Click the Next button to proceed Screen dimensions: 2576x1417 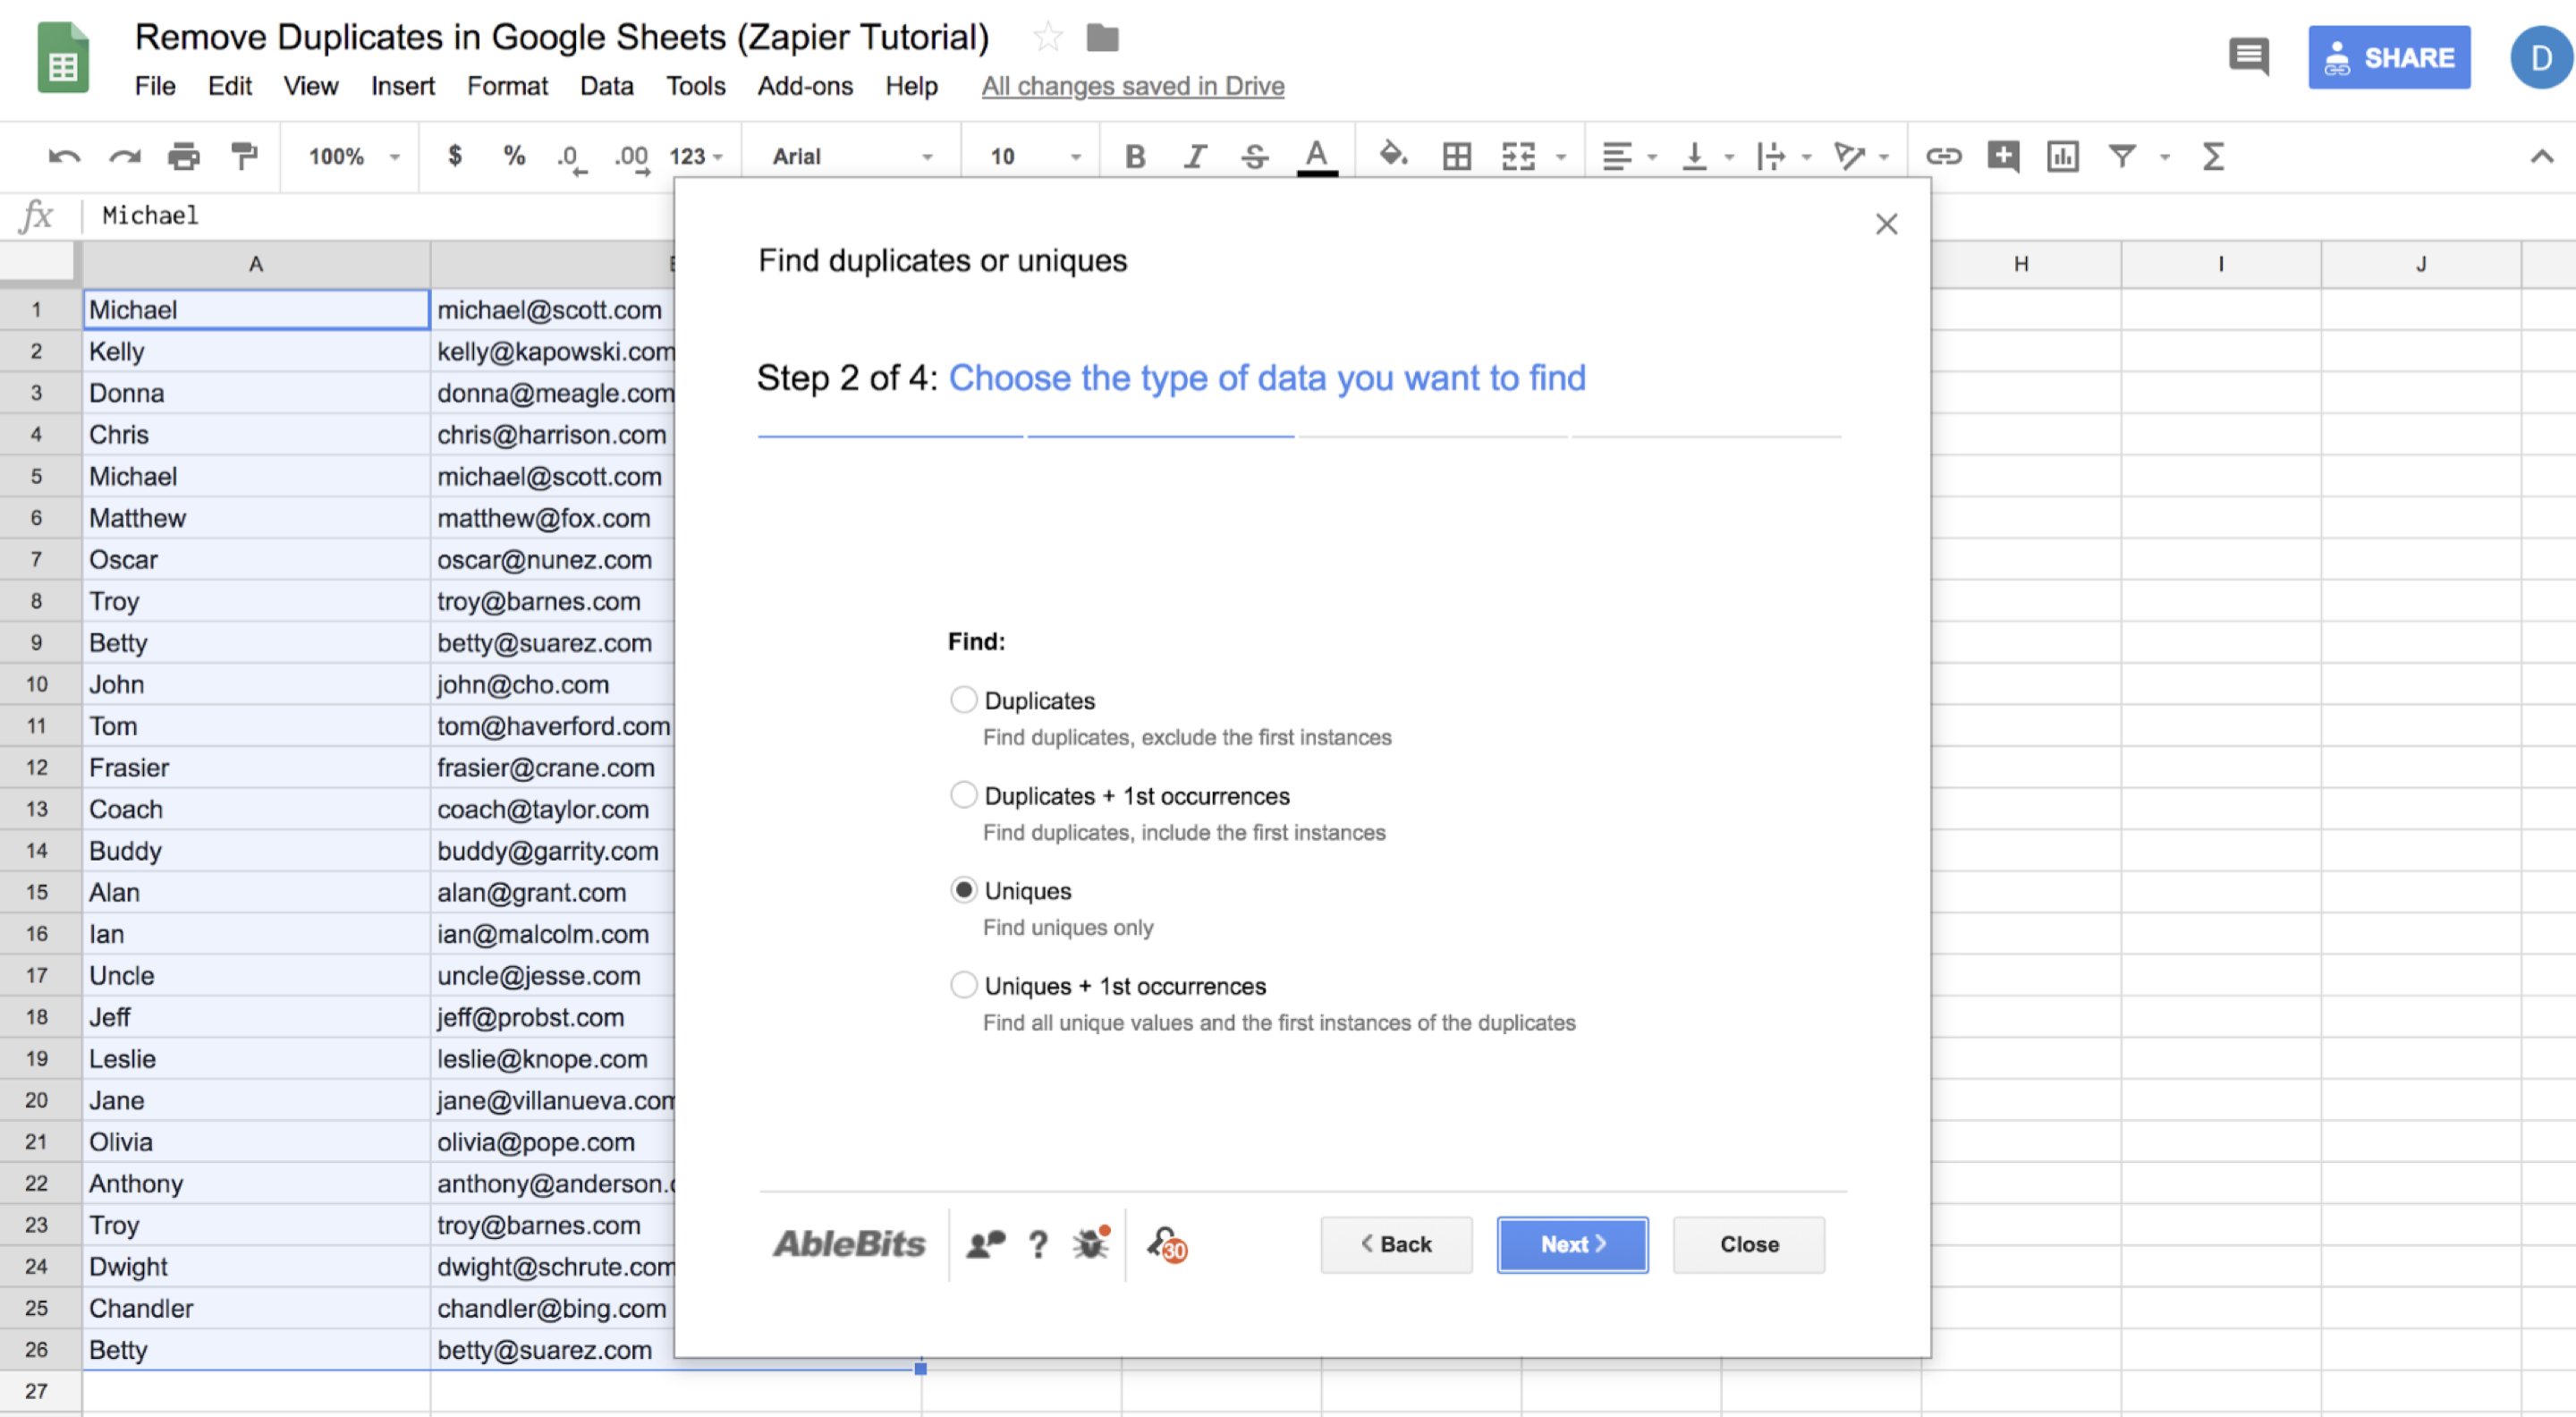1572,1243
